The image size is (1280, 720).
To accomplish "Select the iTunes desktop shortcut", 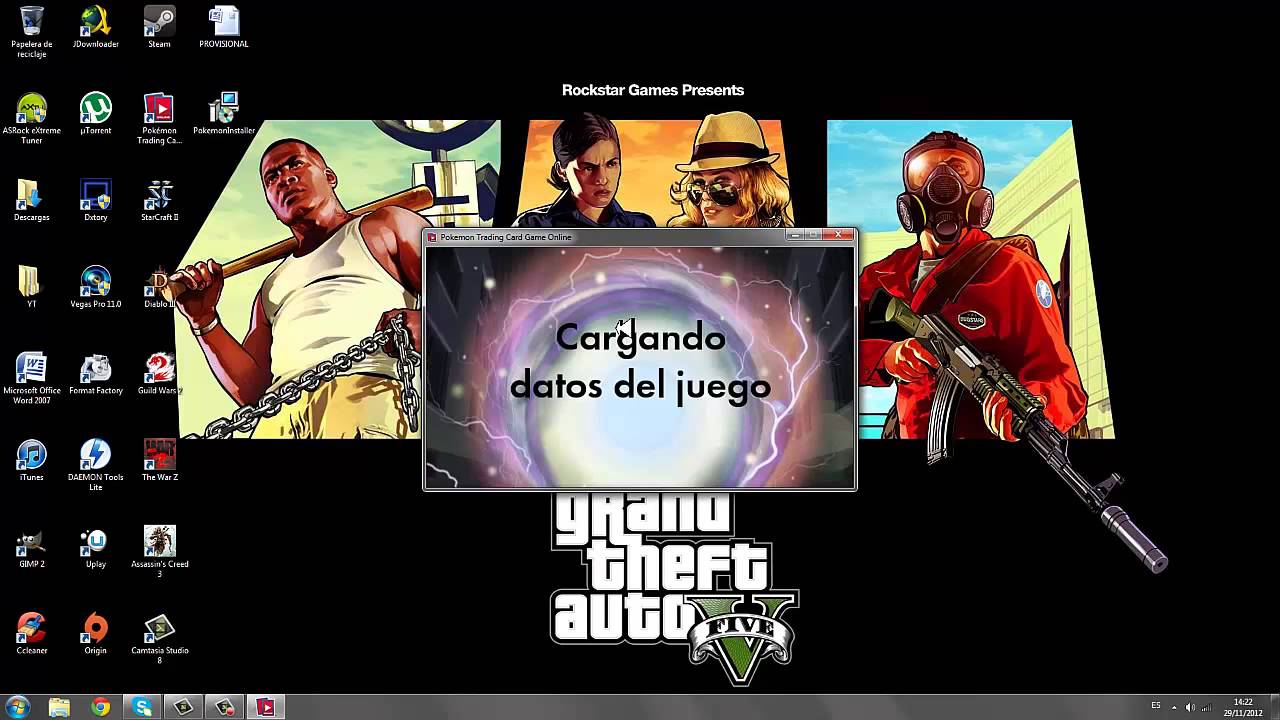I will point(32,460).
